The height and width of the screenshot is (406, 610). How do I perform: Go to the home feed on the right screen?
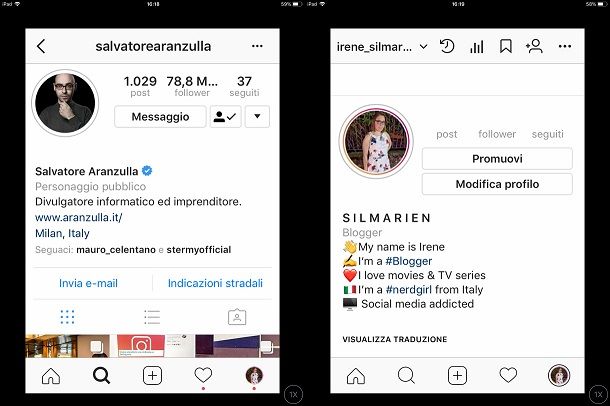(x=356, y=376)
